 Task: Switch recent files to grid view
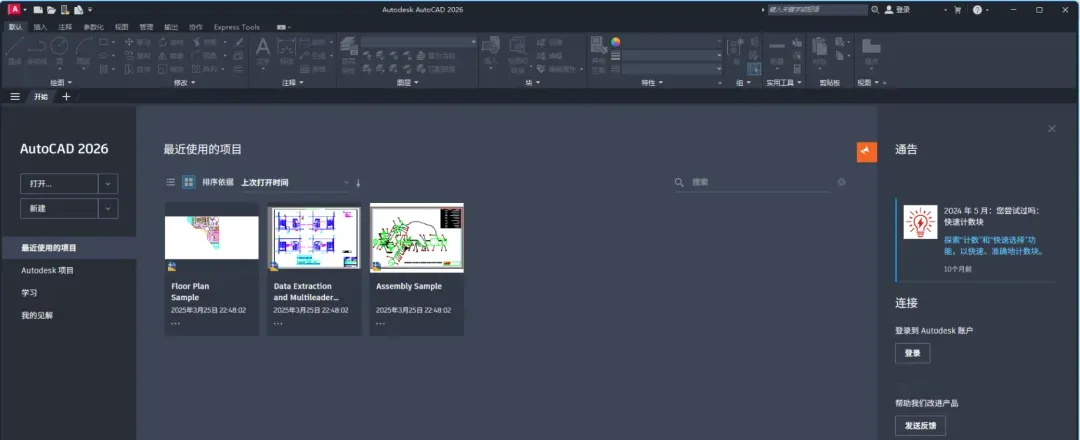[x=188, y=182]
